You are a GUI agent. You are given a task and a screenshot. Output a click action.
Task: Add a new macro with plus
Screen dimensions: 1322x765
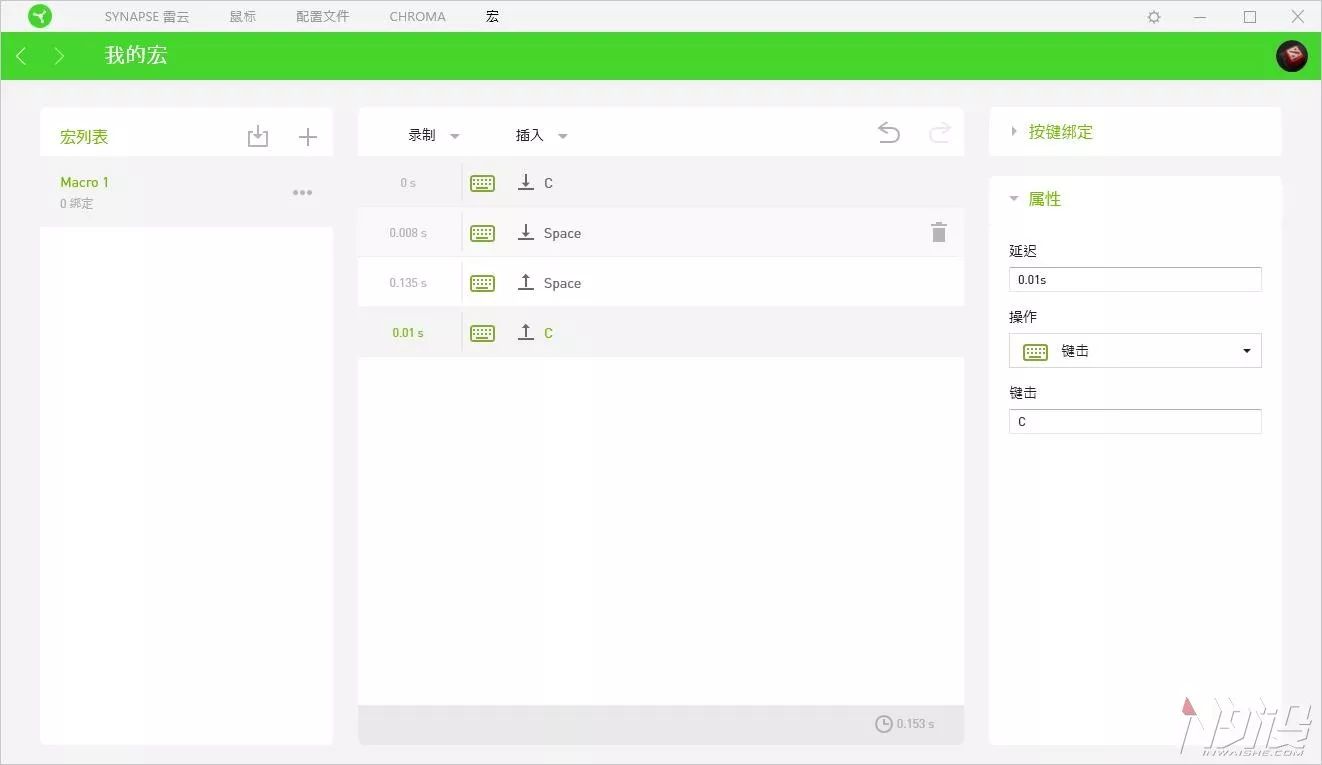308,137
